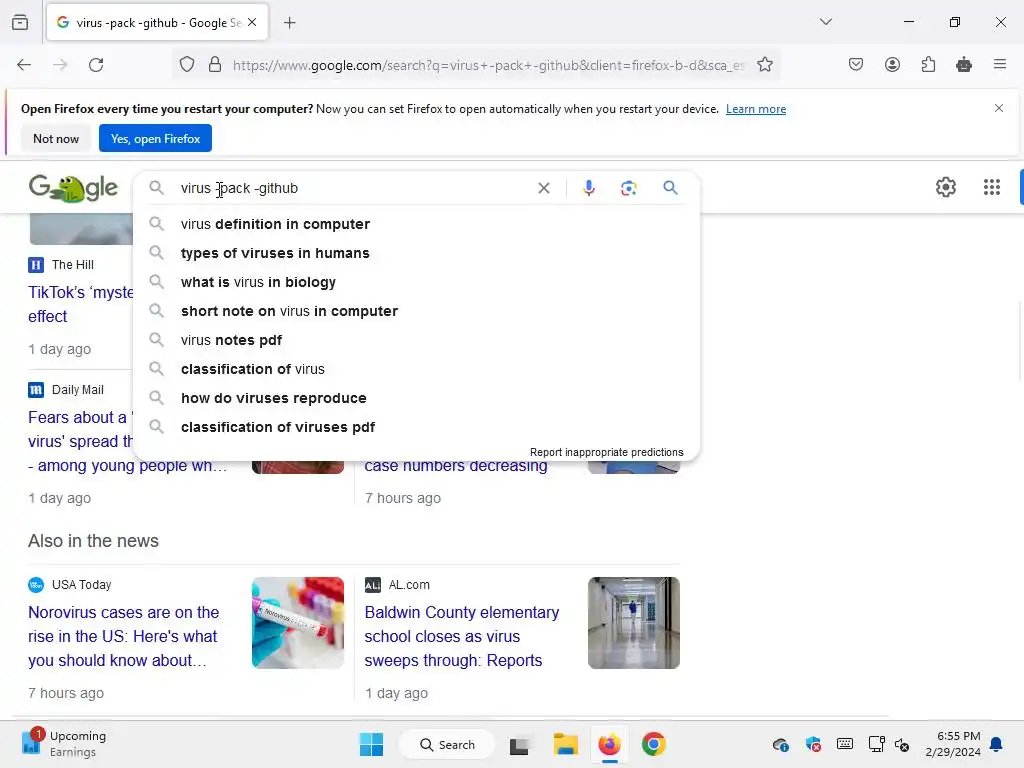This screenshot has height=768, width=1024.
Task: Open the Google apps grid
Action: [x=991, y=187]
